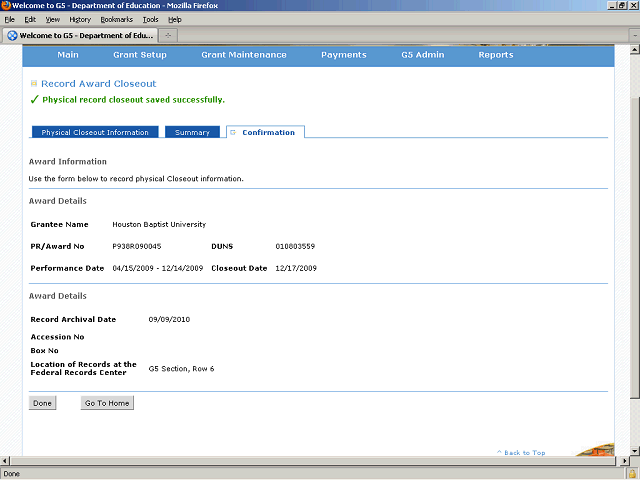Screen dimensions: 640x480
Task: Open the File menu
Action: tap(9, 20)
